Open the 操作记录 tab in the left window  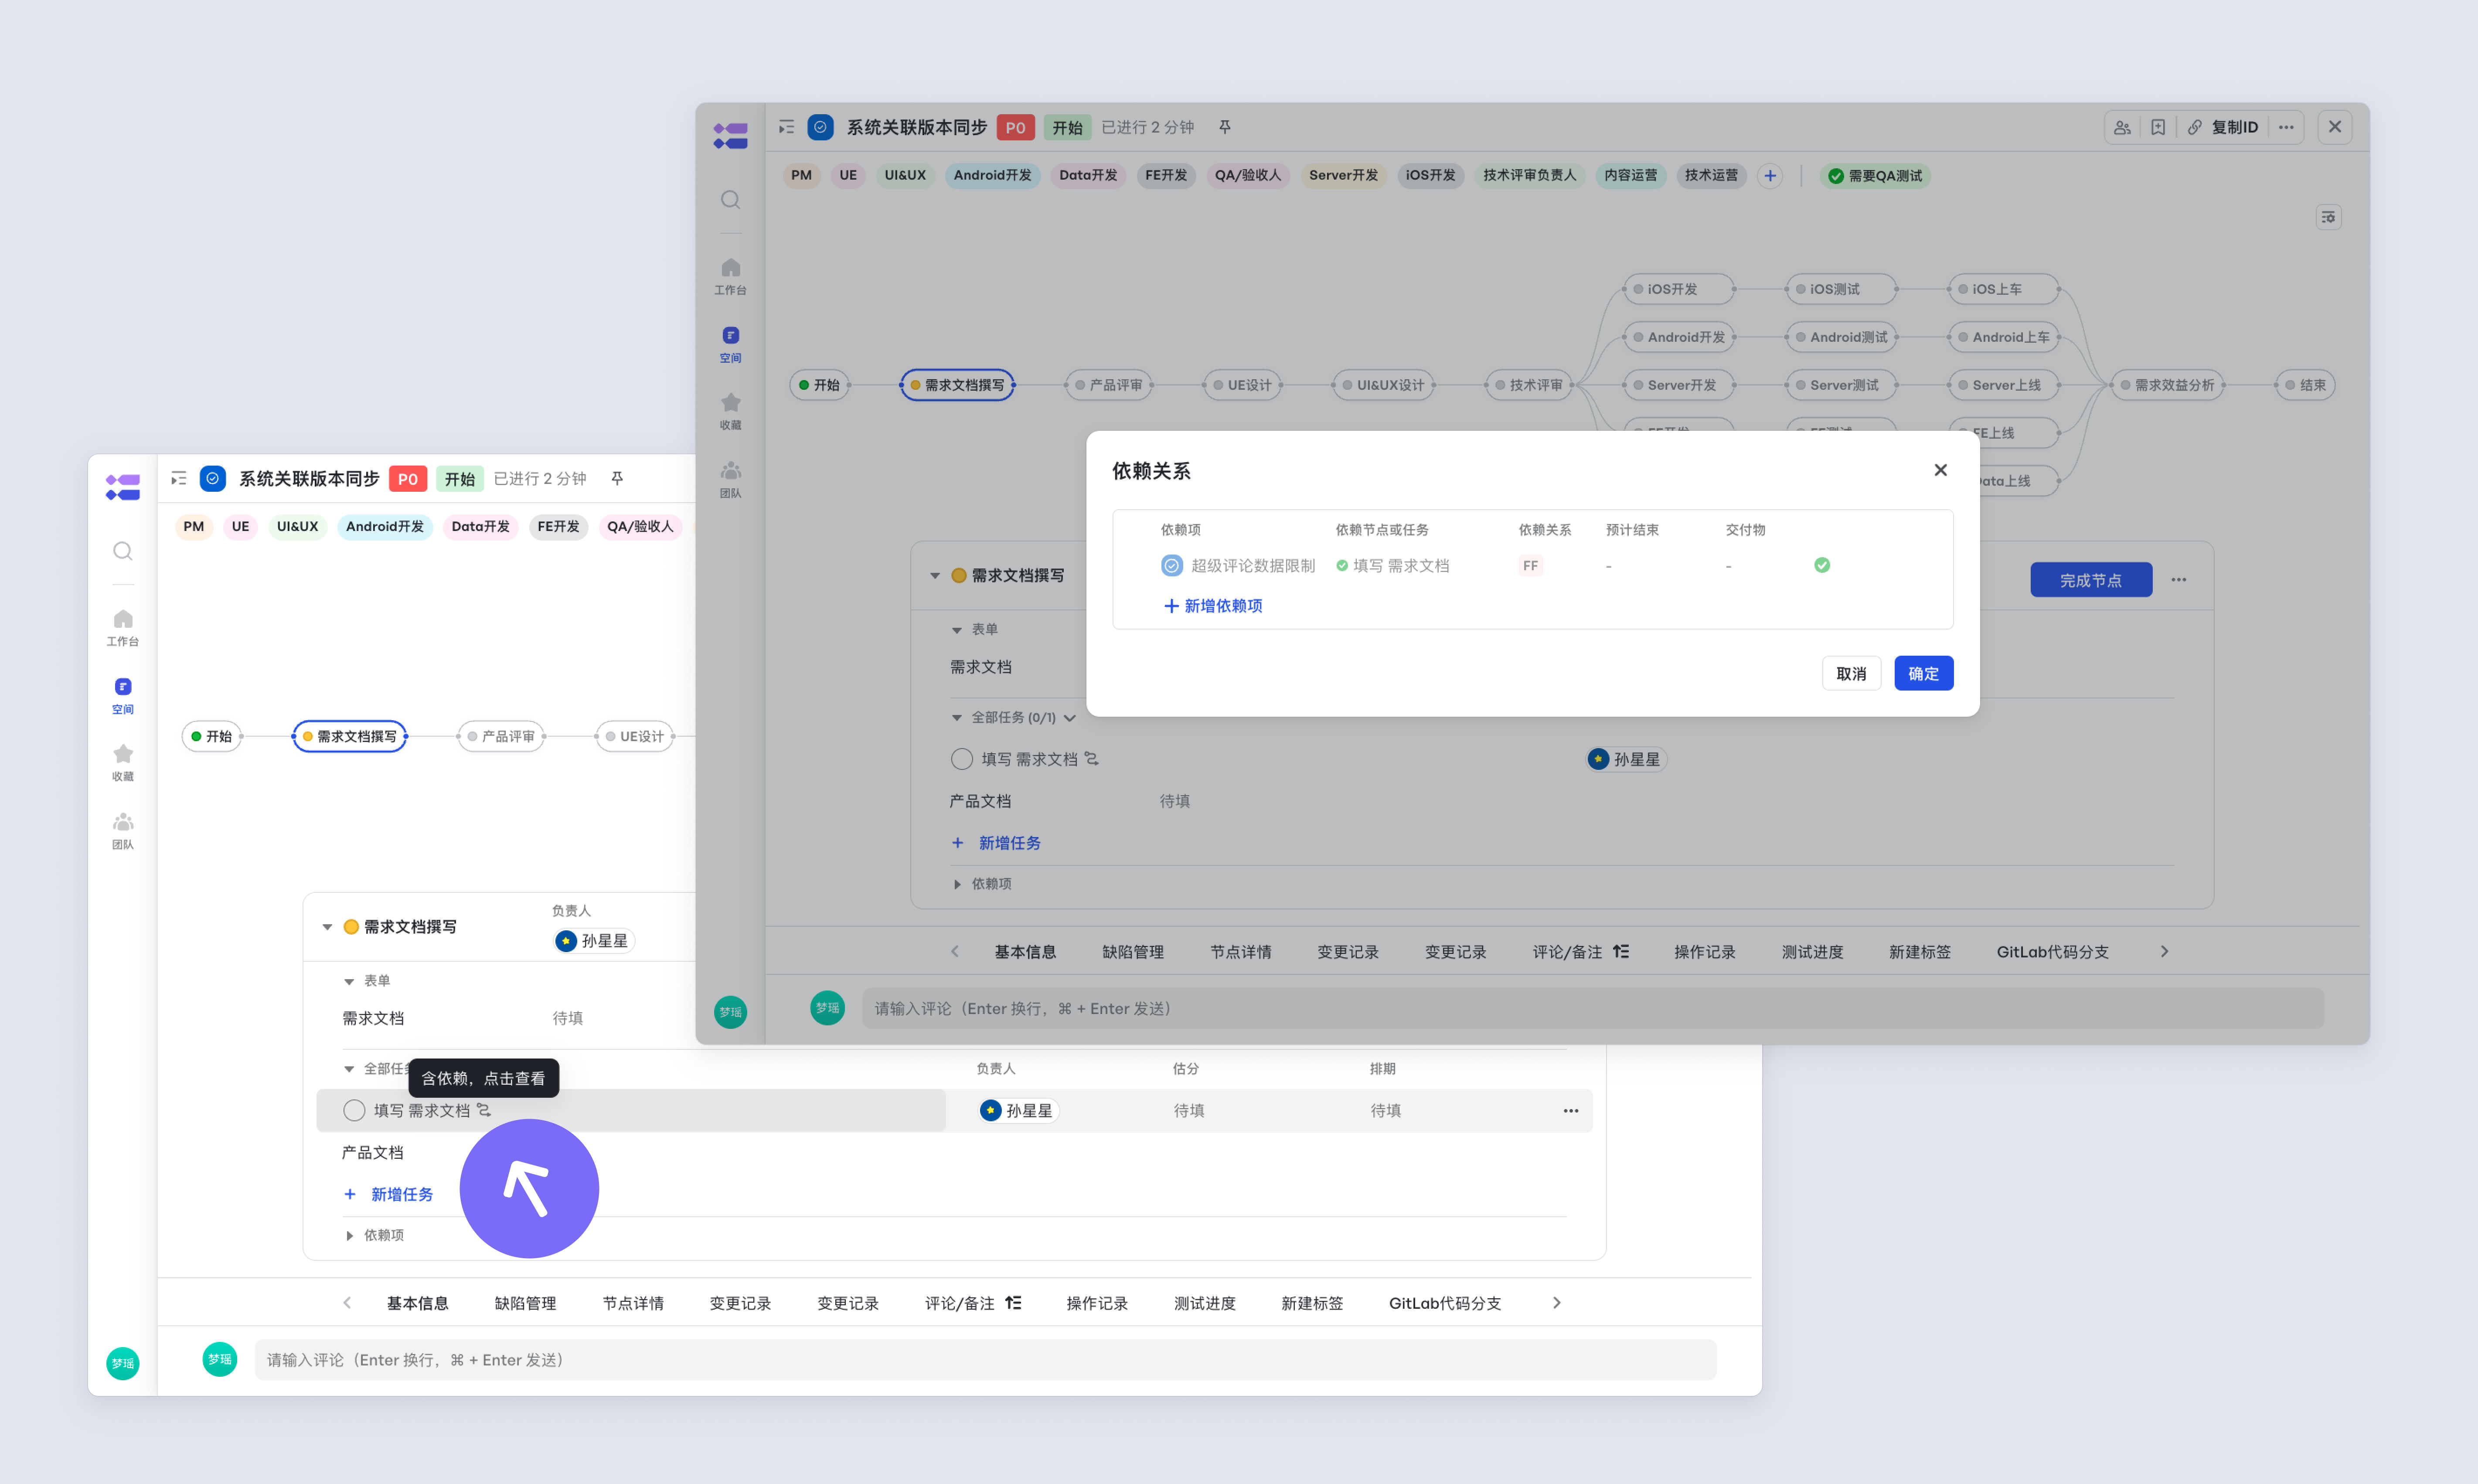pos(1097,1303)
